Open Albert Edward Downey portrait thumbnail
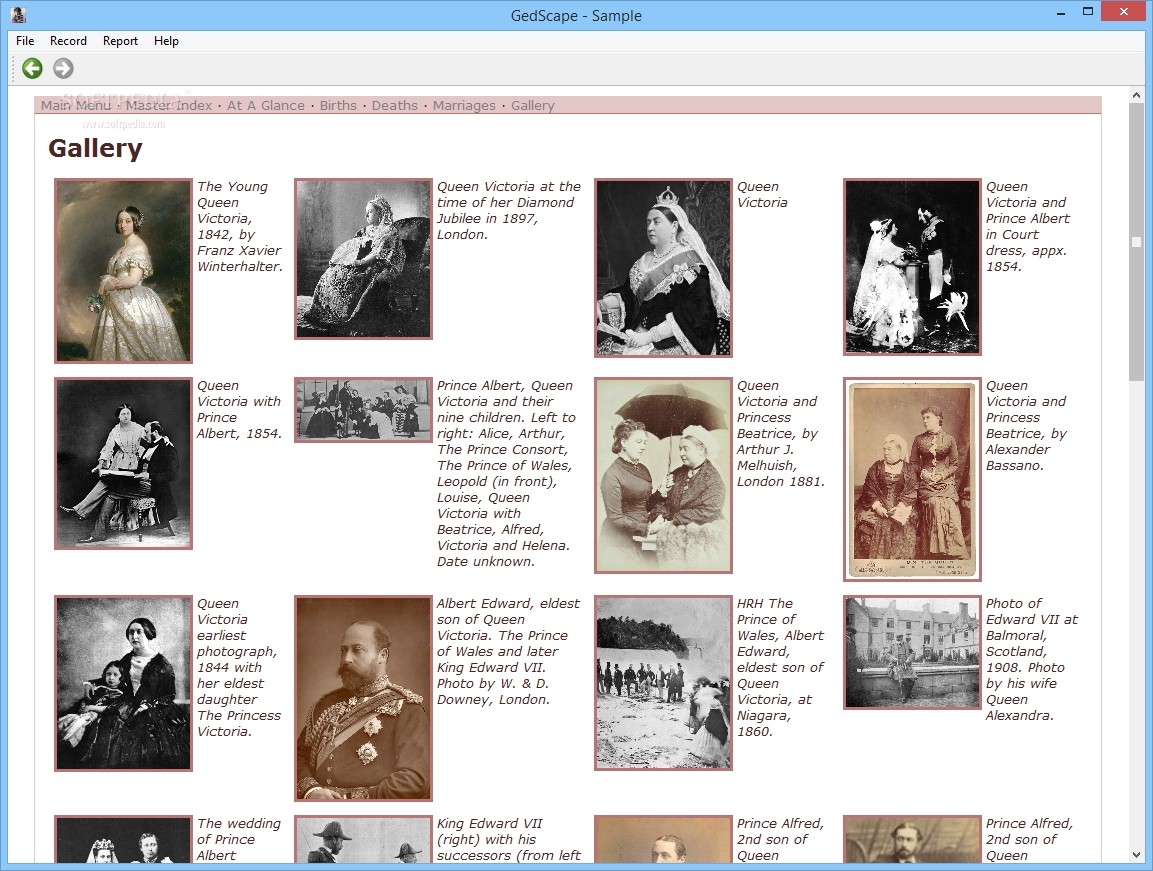This screenshot has width=1153, height=871. pyautogui.click(x=363, y=698)
